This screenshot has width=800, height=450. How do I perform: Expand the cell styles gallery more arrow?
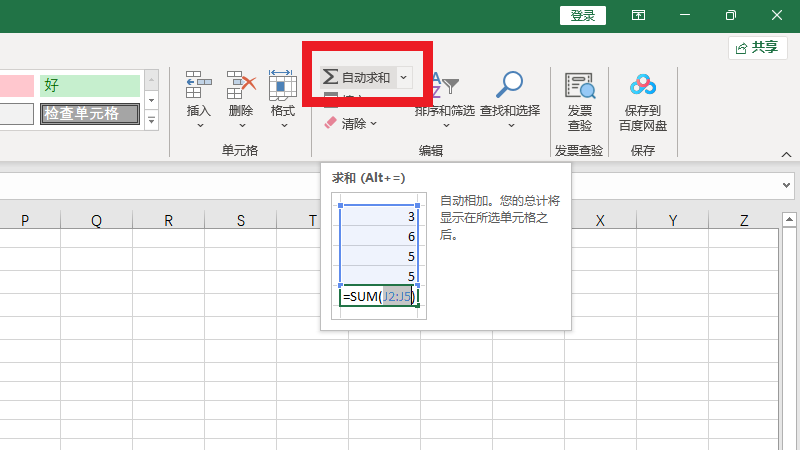click(152, 120)
